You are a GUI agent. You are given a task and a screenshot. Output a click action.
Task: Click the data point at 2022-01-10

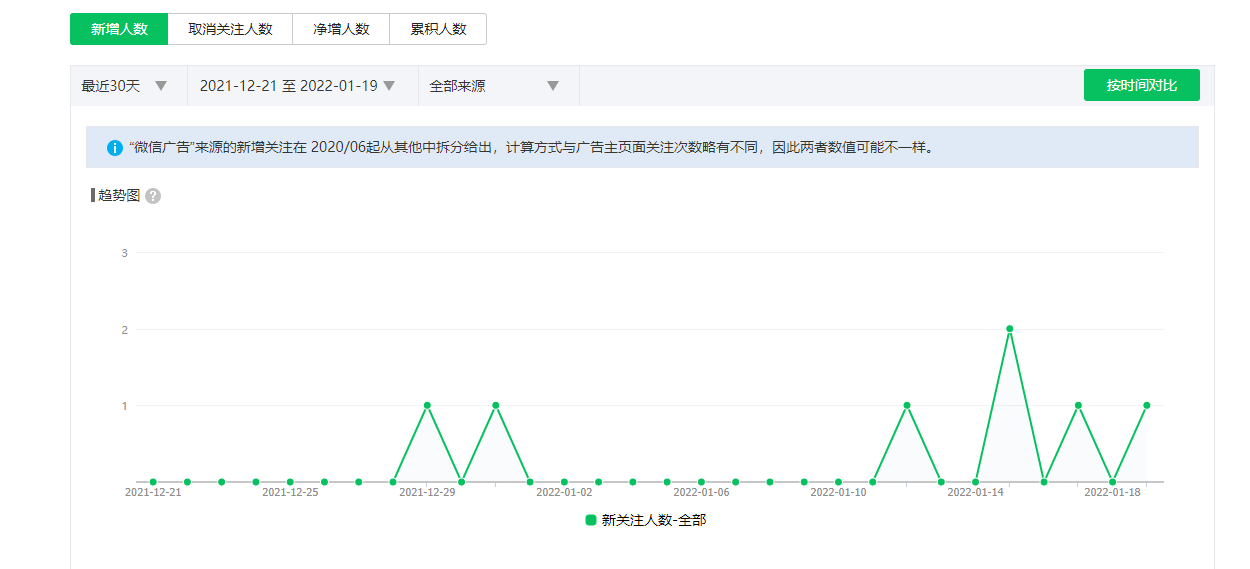(x=838, y=482)
